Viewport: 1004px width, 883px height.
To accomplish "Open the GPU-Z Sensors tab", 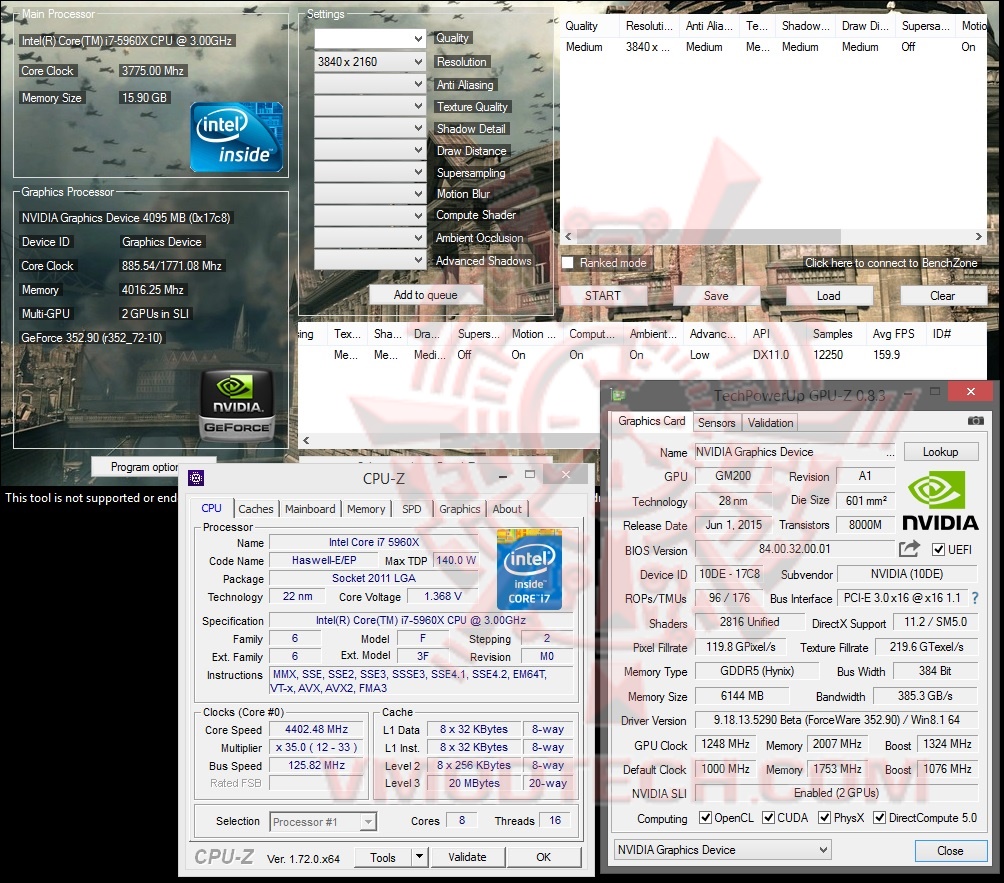I will click(x=717, y=423).
